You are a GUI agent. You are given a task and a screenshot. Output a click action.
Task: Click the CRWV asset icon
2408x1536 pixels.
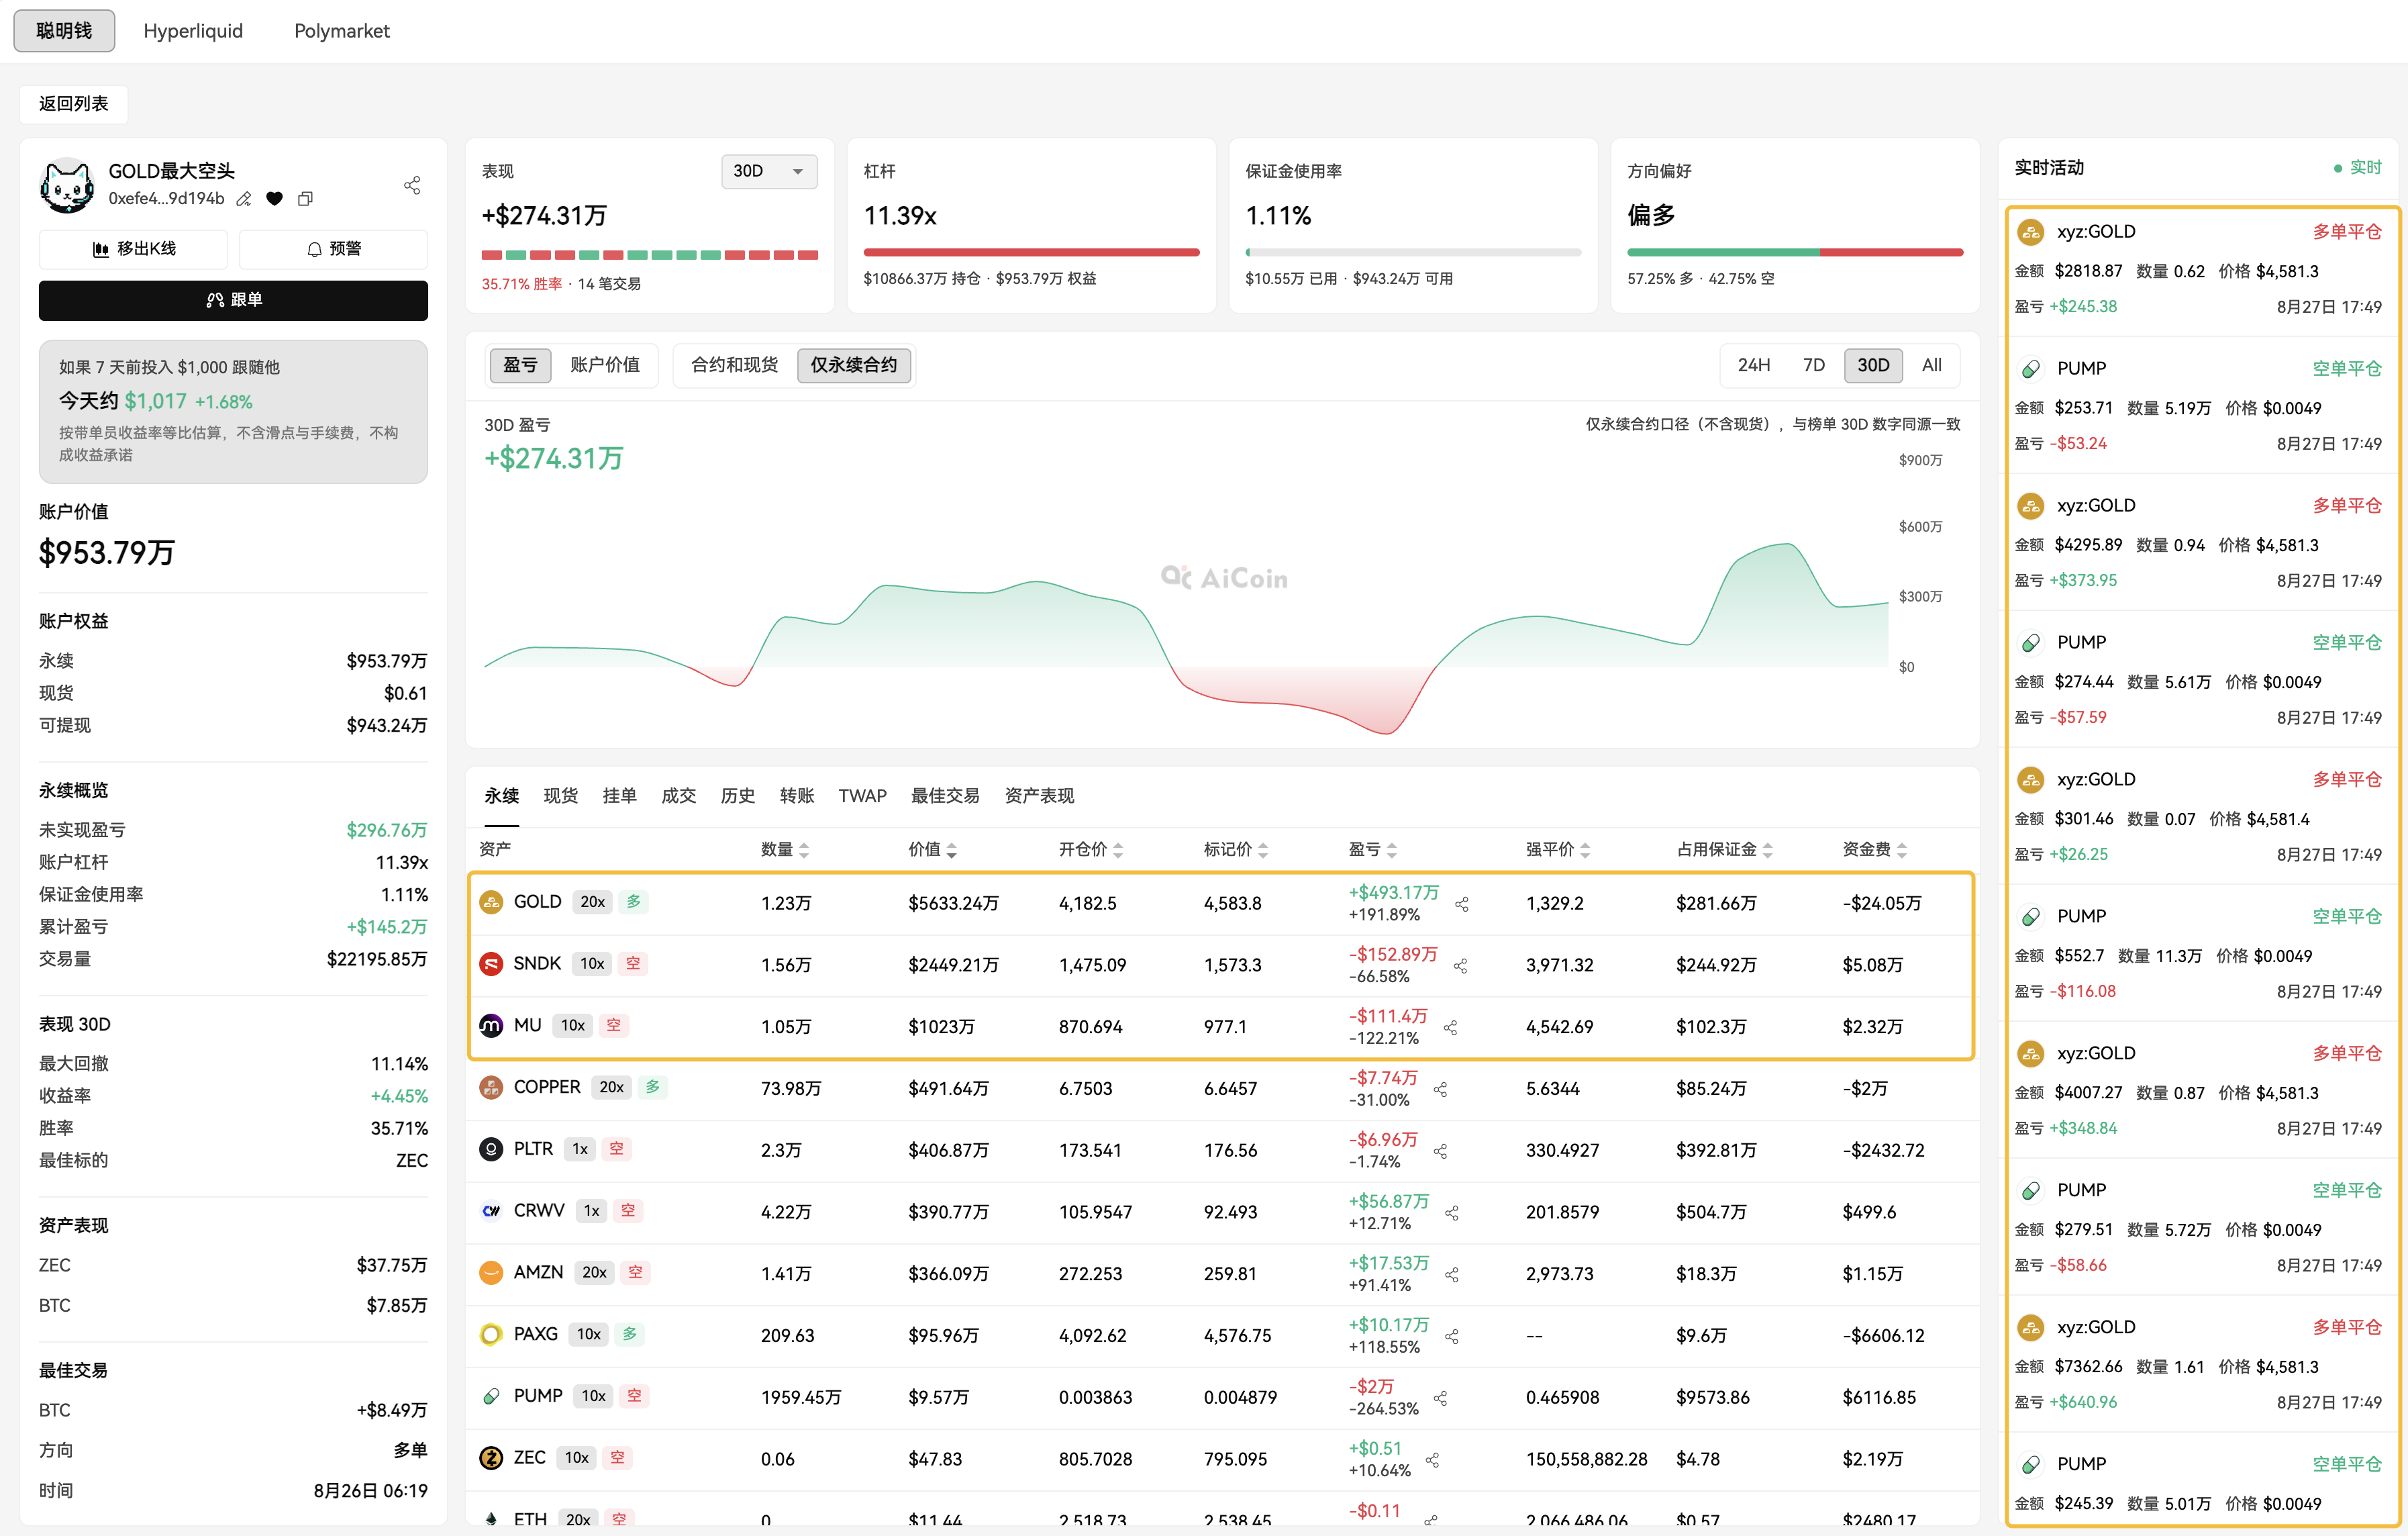[491, 1211]
